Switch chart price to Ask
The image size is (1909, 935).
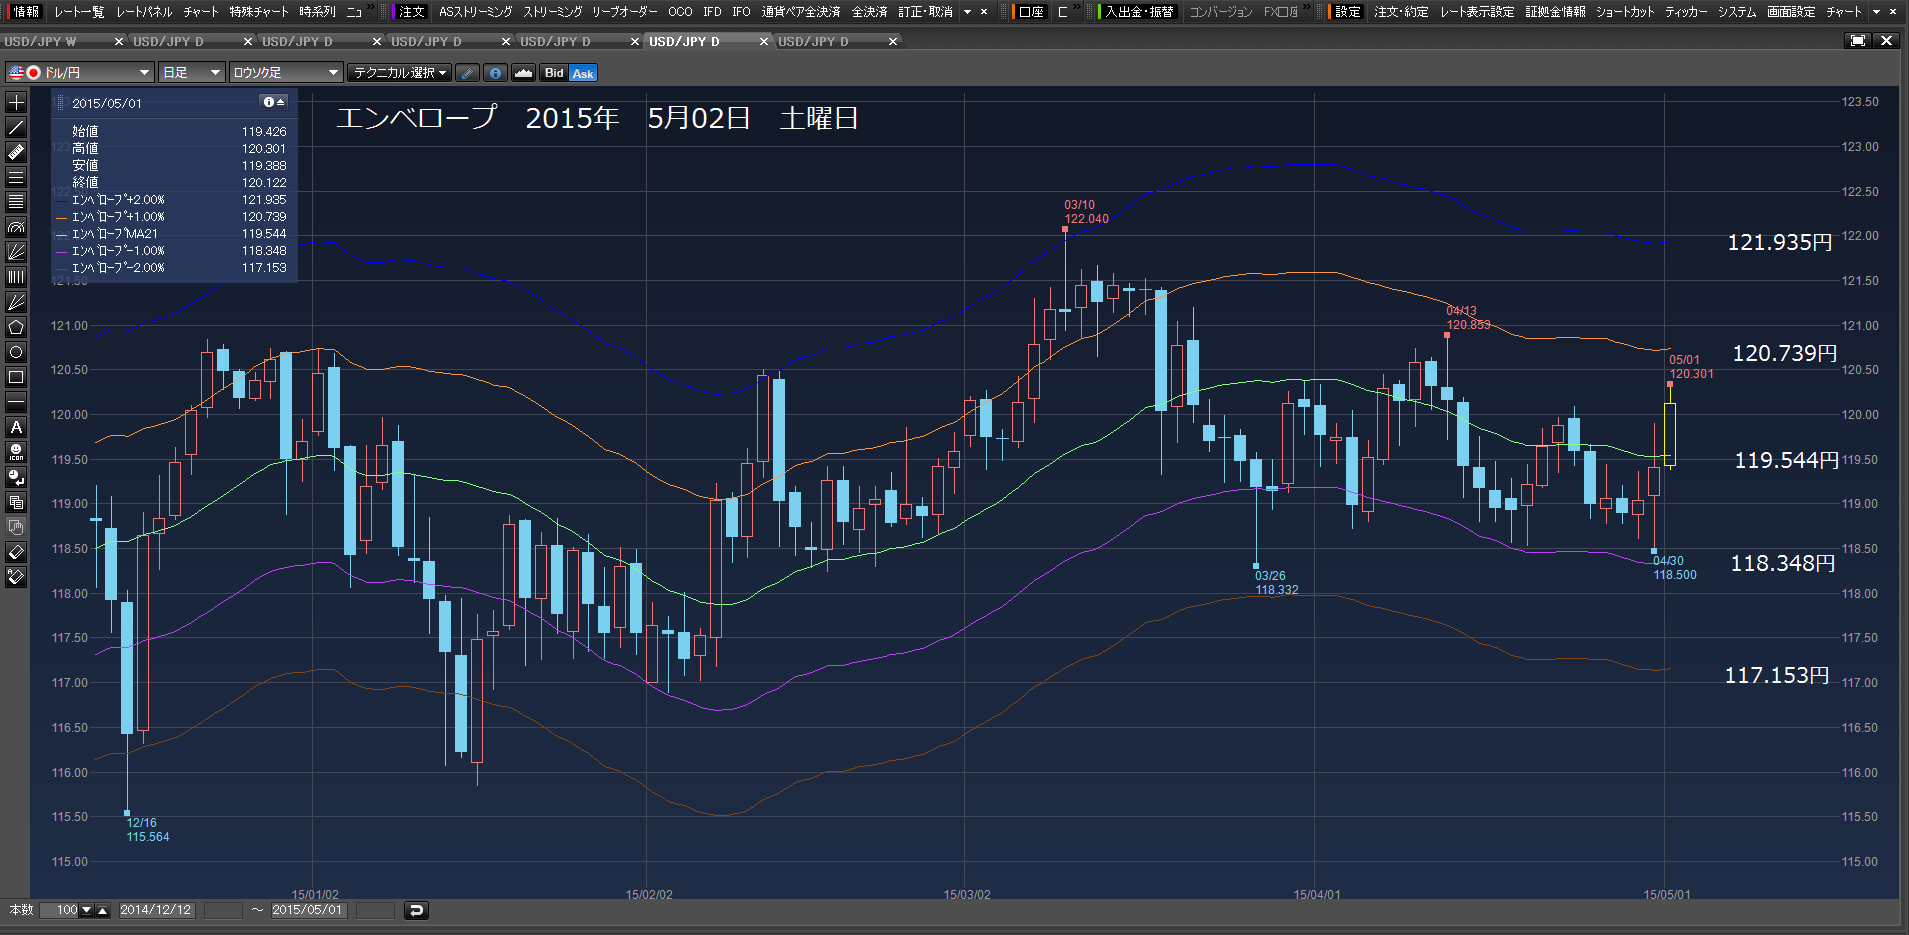[583, 73]
